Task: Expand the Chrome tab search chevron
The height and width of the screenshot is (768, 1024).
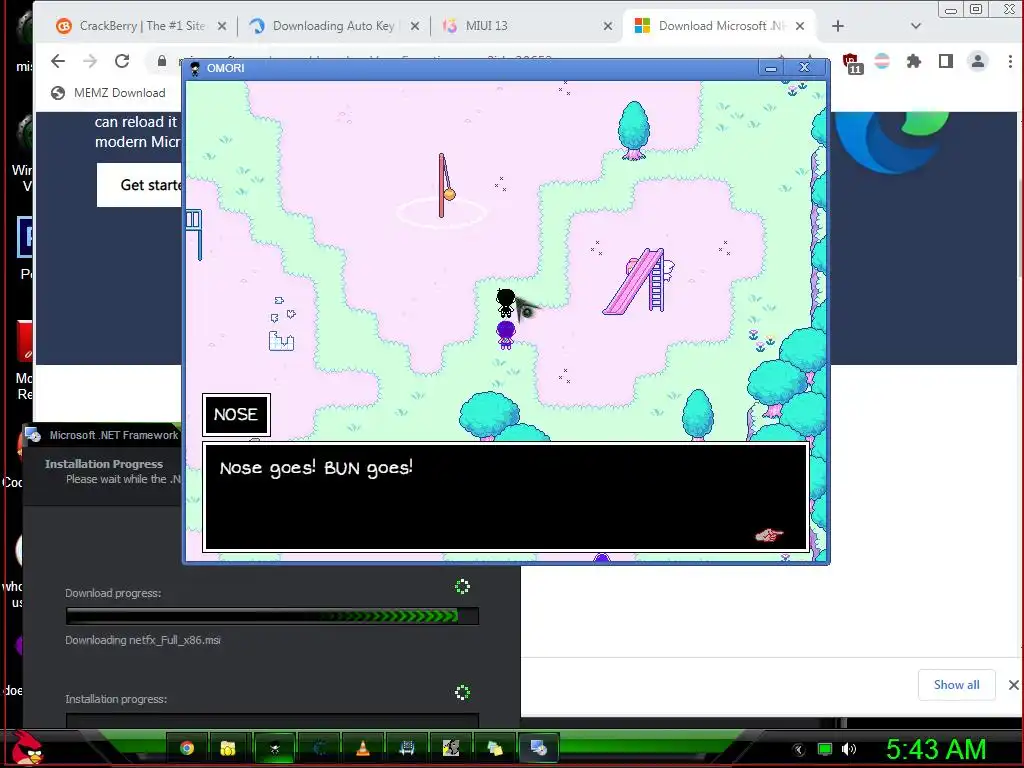Action: (x=916, y=26)
